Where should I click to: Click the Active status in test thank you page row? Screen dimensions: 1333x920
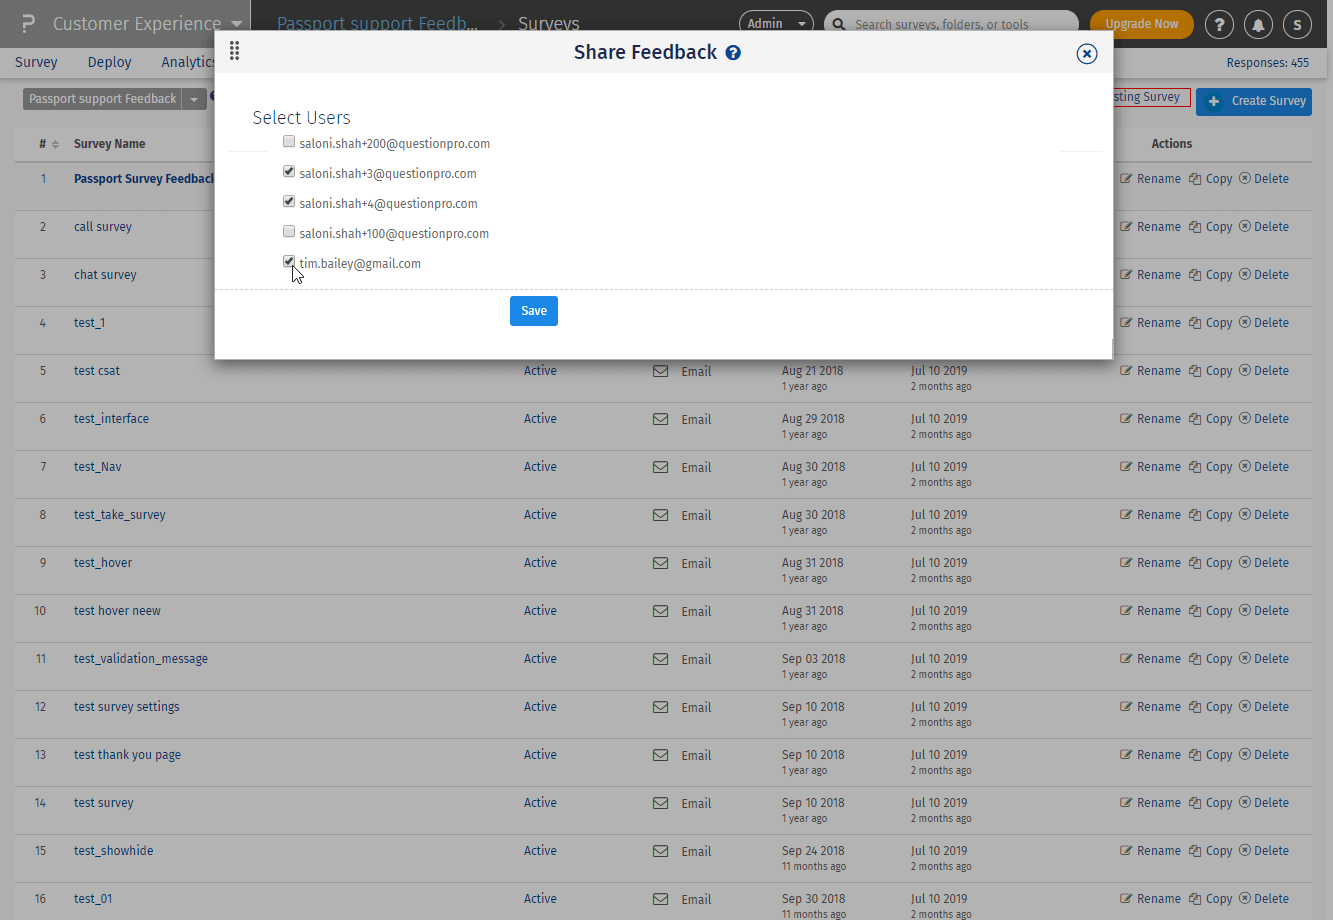pos(540,755)
